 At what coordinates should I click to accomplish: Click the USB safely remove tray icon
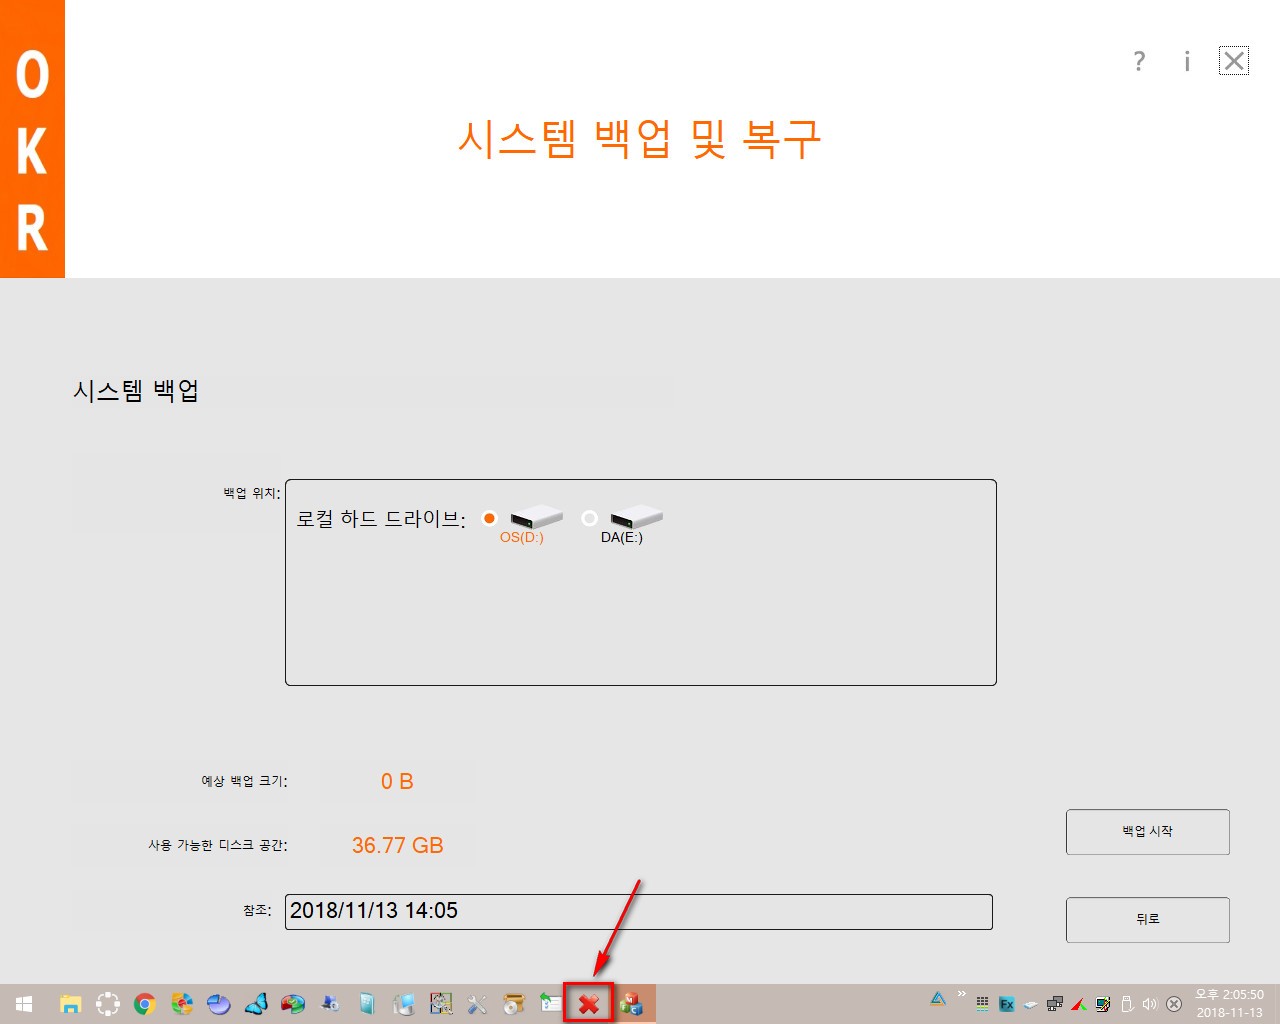click(x=1127, y=1004)
